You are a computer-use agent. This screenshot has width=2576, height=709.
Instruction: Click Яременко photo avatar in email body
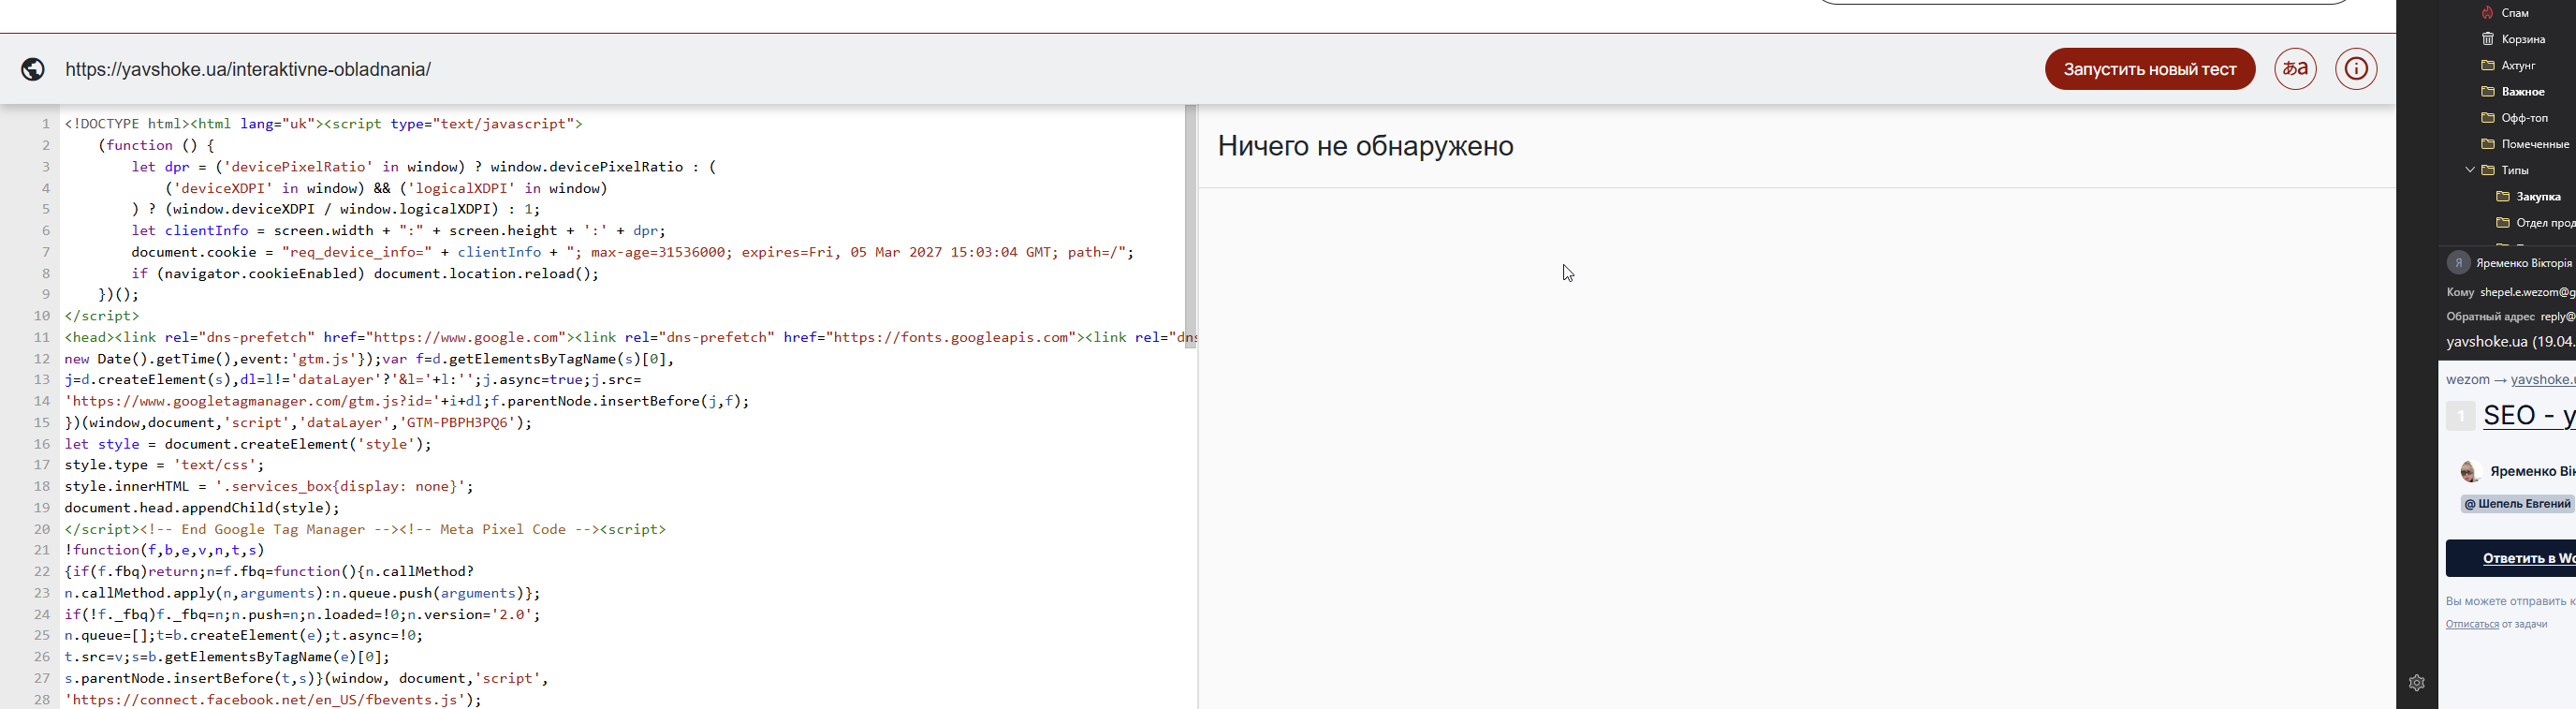coord(2469,471)
